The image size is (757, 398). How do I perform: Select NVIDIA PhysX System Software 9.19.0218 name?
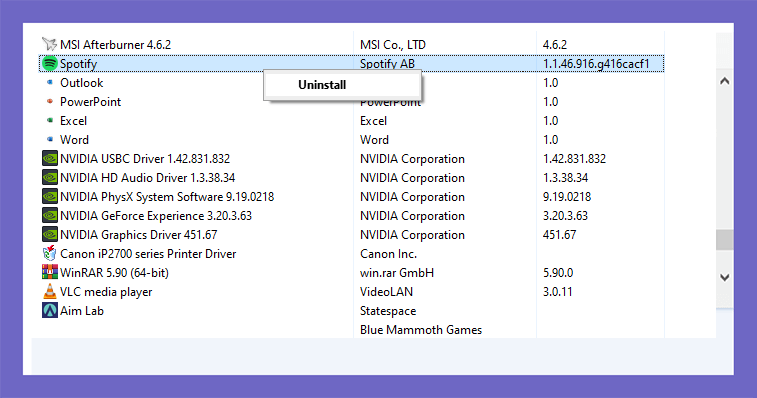click(167, 197)
